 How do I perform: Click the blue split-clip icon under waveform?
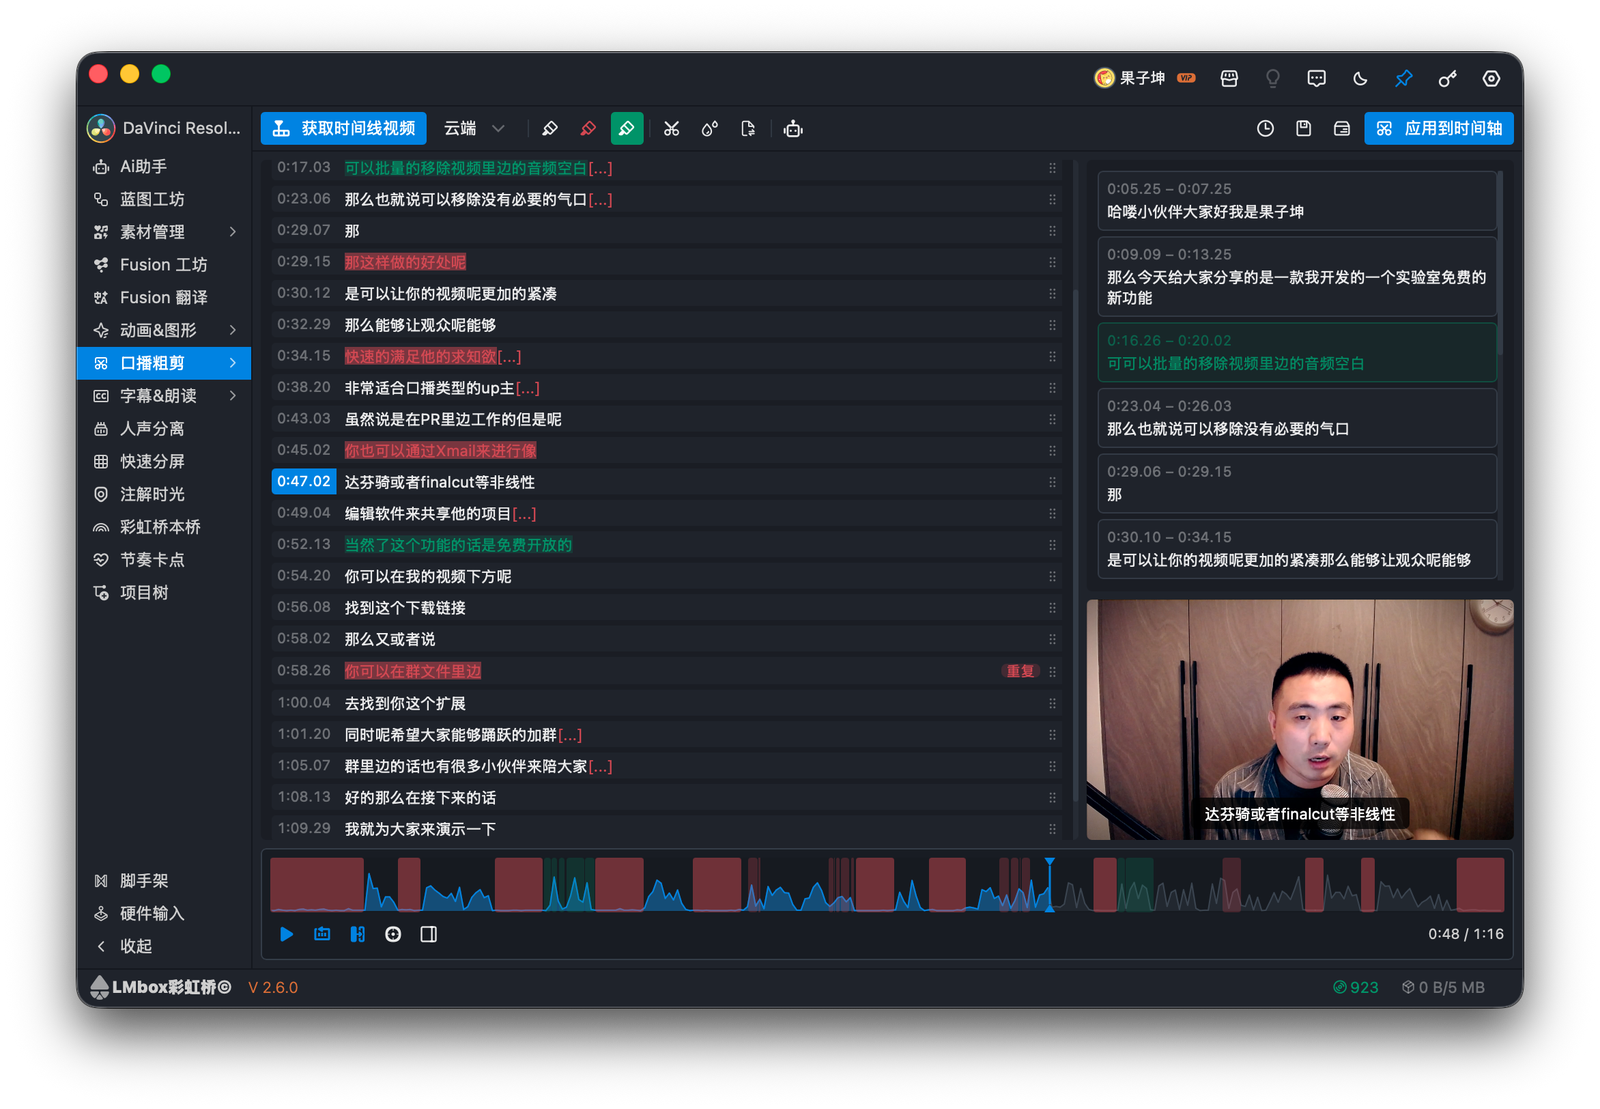[x=357, y=934]
